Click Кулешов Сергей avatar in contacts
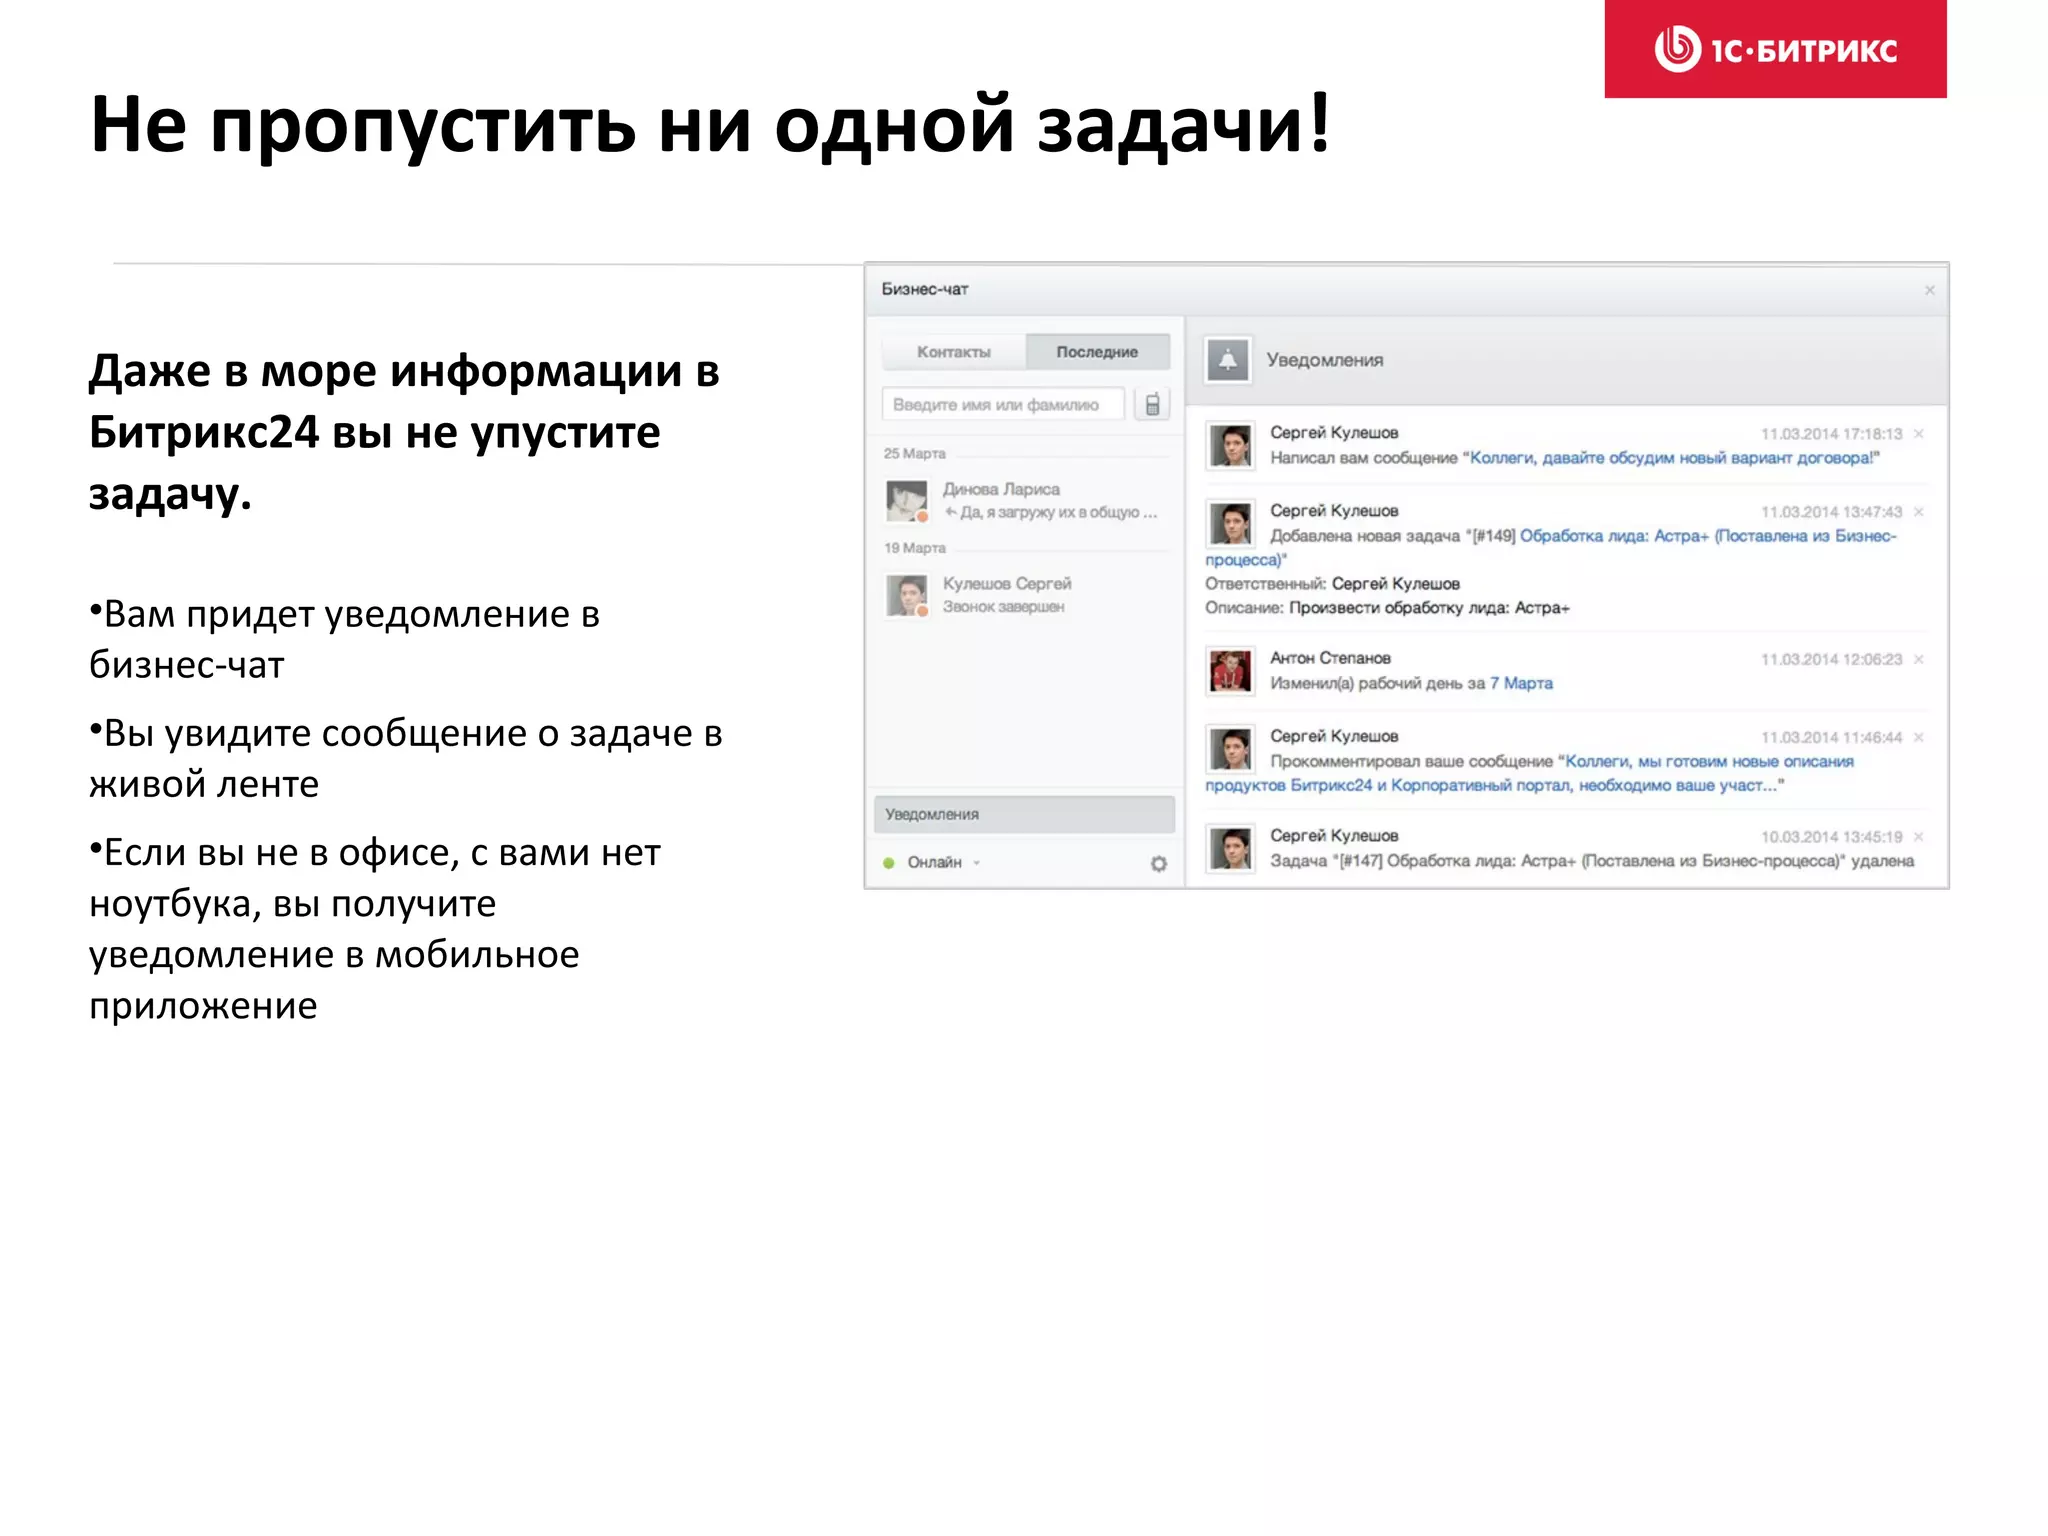The image size is (2048, 1536). (x=907, y=595)
